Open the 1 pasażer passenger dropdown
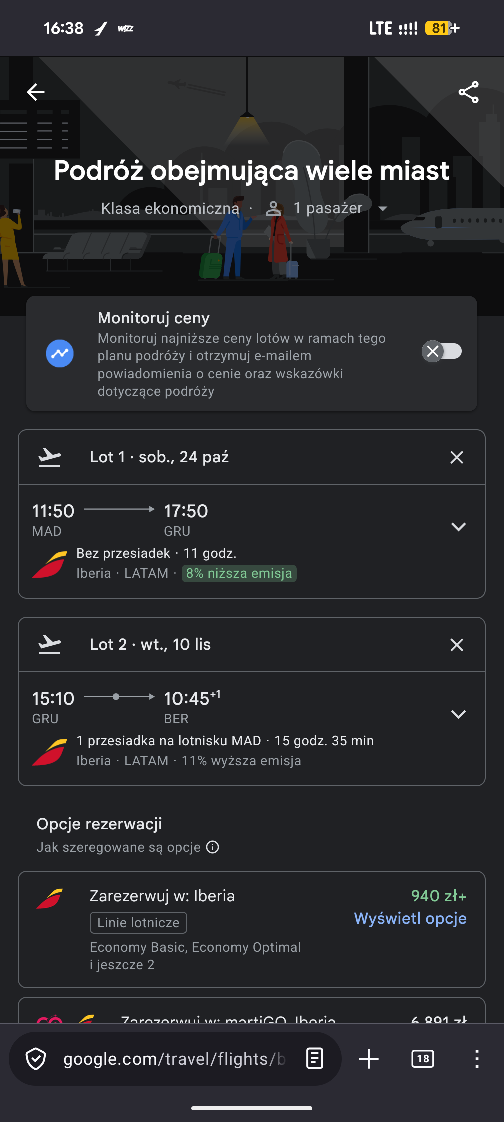Image resolution: width=504 pixels, height=1122 pixels. [326, 208]
